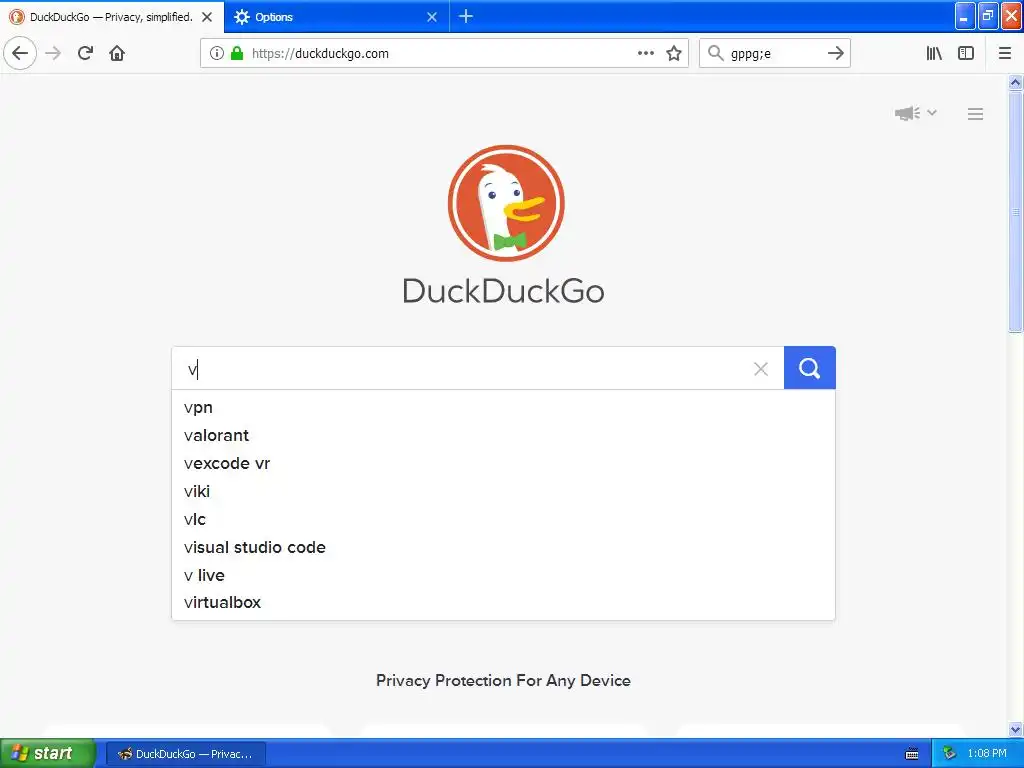The height and width of the screenshot is (768, 1024).
Task: Switch to the Options tab
Action: 336,17
